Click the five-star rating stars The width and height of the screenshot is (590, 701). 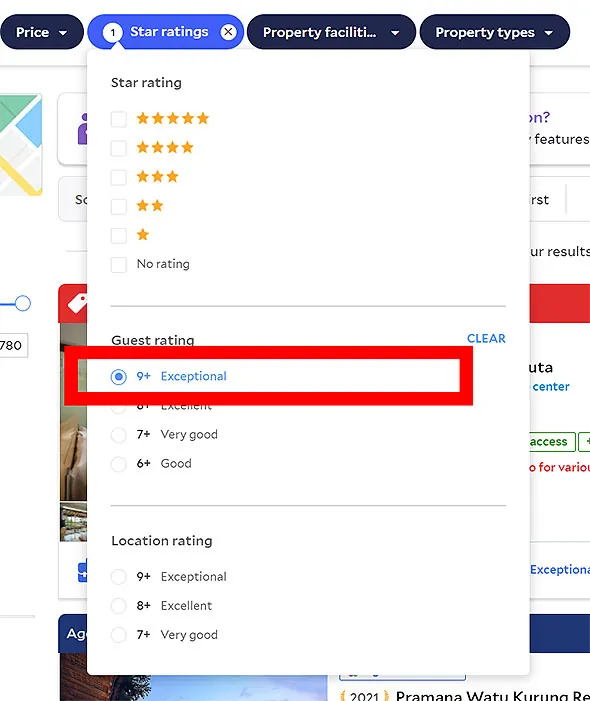click(173, 118)
